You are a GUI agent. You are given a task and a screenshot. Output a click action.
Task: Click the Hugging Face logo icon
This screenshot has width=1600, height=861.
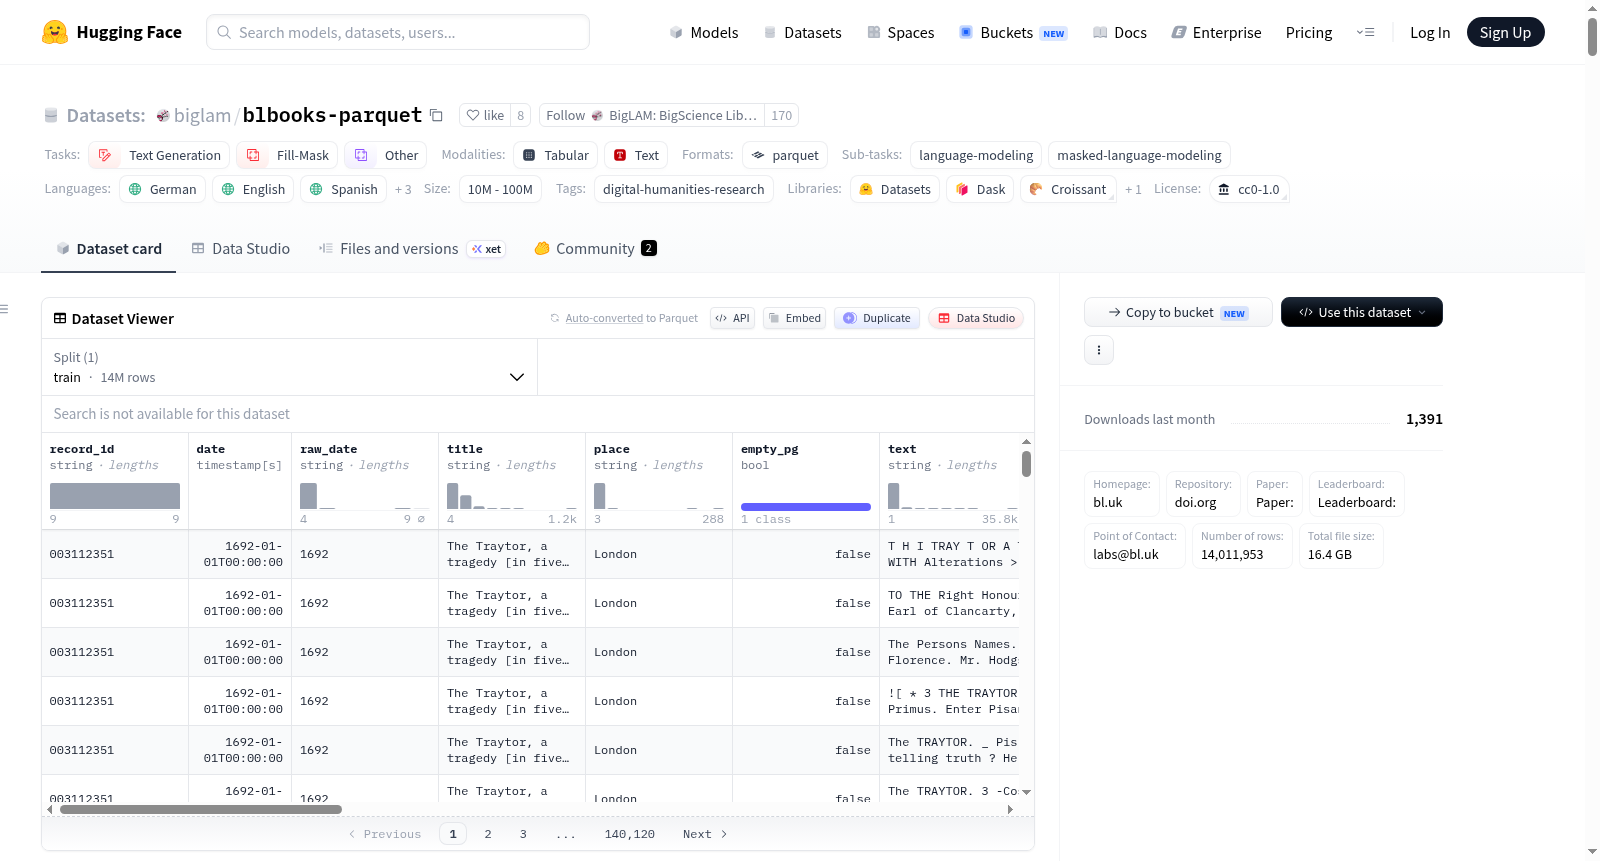(x=55, y=32)
